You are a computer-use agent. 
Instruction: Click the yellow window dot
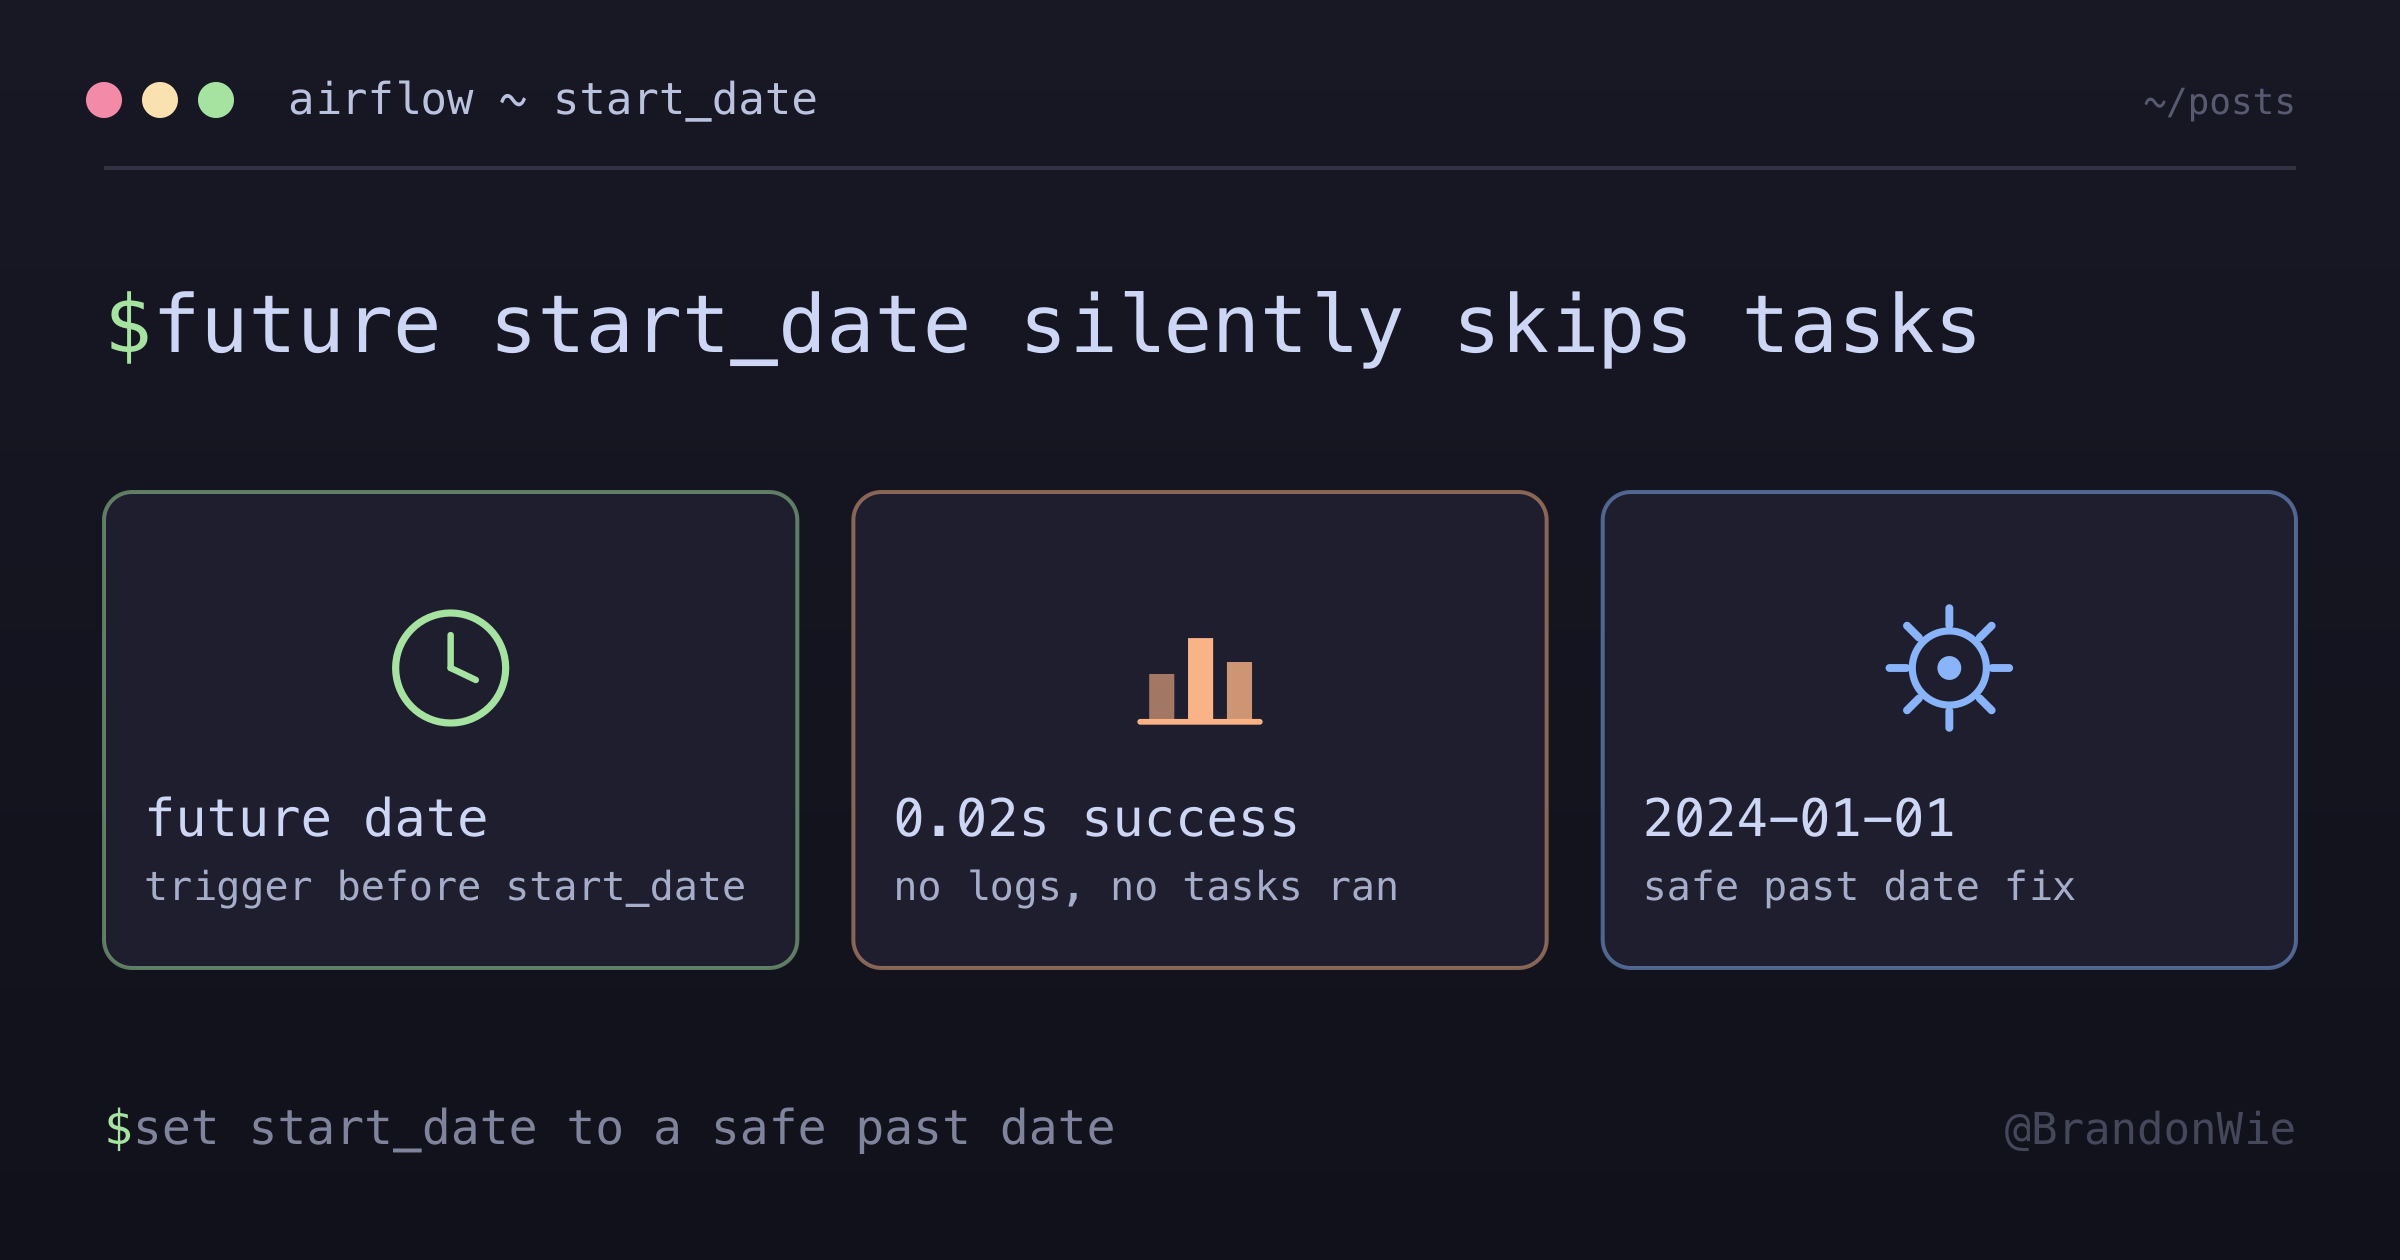point(160,100)
